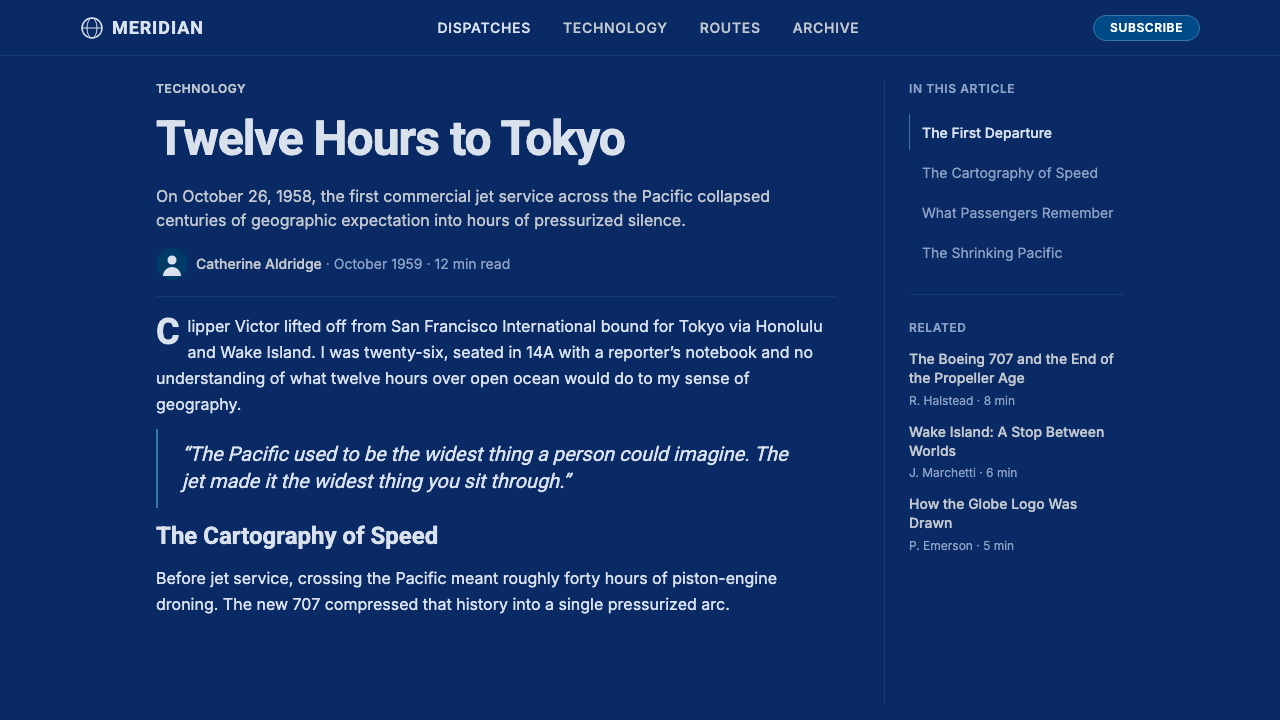Click the headline Twelve Hours to Tokyo

point(391,138)
